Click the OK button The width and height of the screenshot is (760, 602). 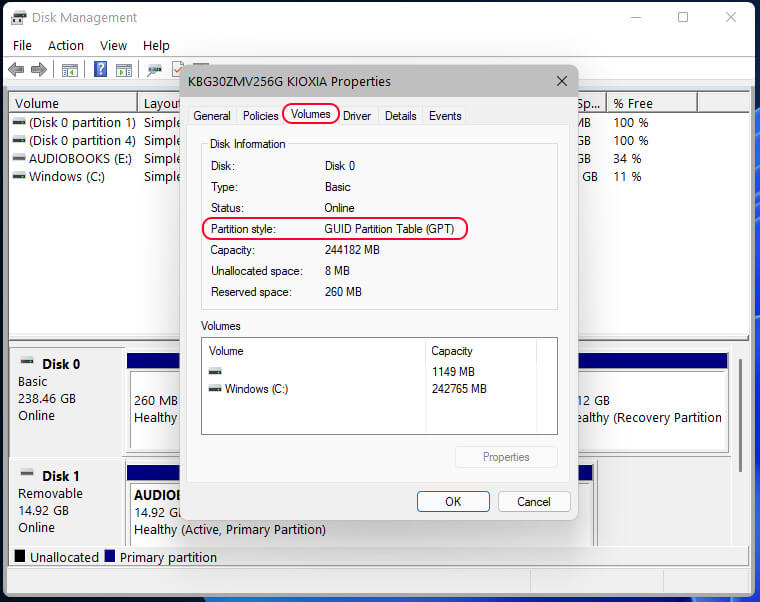tap(453, 502)
